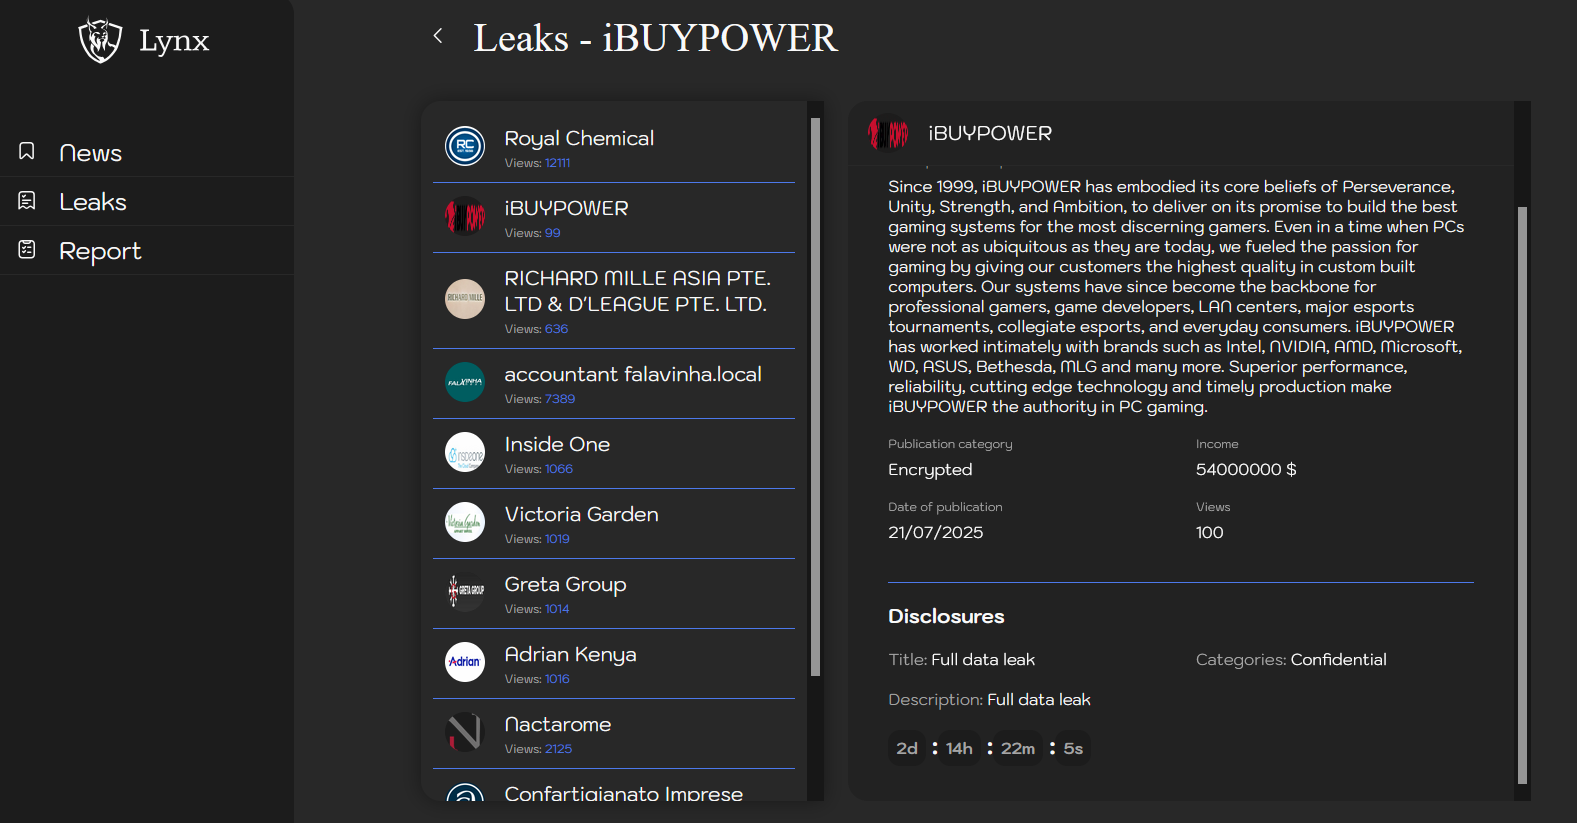Open accountant falavinha.local entry
The height and width of the screenshot is (823, 1577).
[614, 384]
